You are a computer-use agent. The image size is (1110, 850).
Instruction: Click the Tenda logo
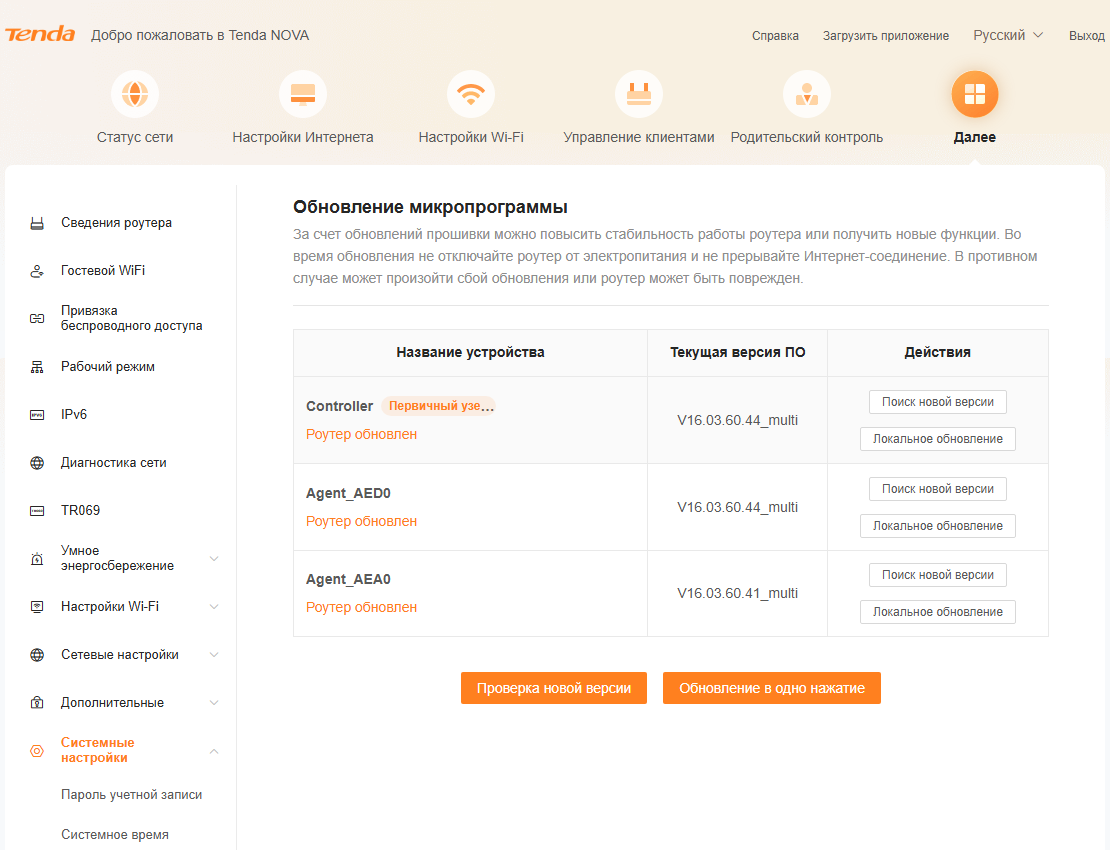40,35
